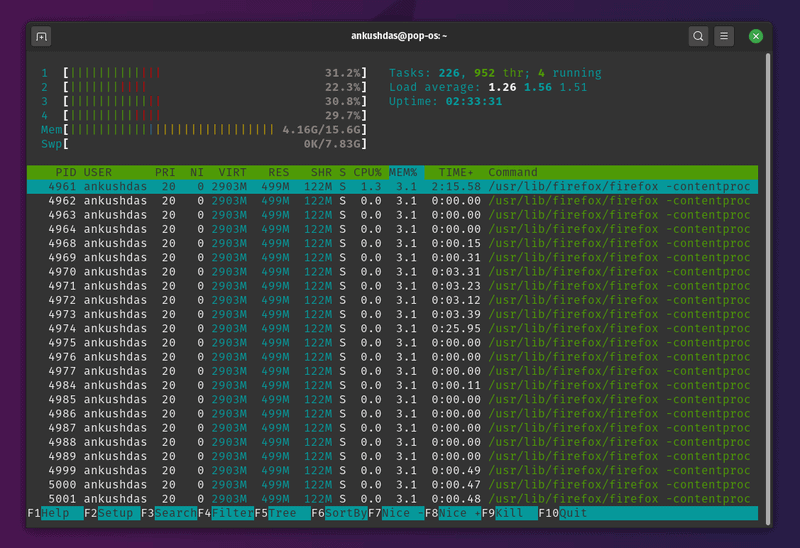Click TIME+ value 0:03.39

pos(456,314)
